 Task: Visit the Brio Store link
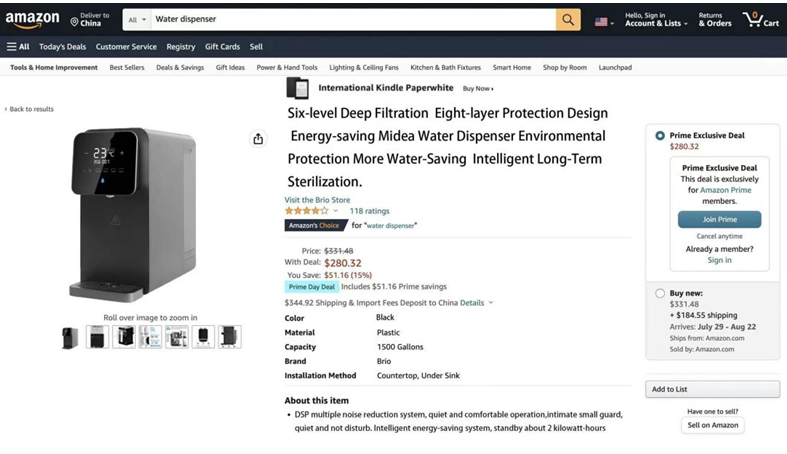click(317, 200)
